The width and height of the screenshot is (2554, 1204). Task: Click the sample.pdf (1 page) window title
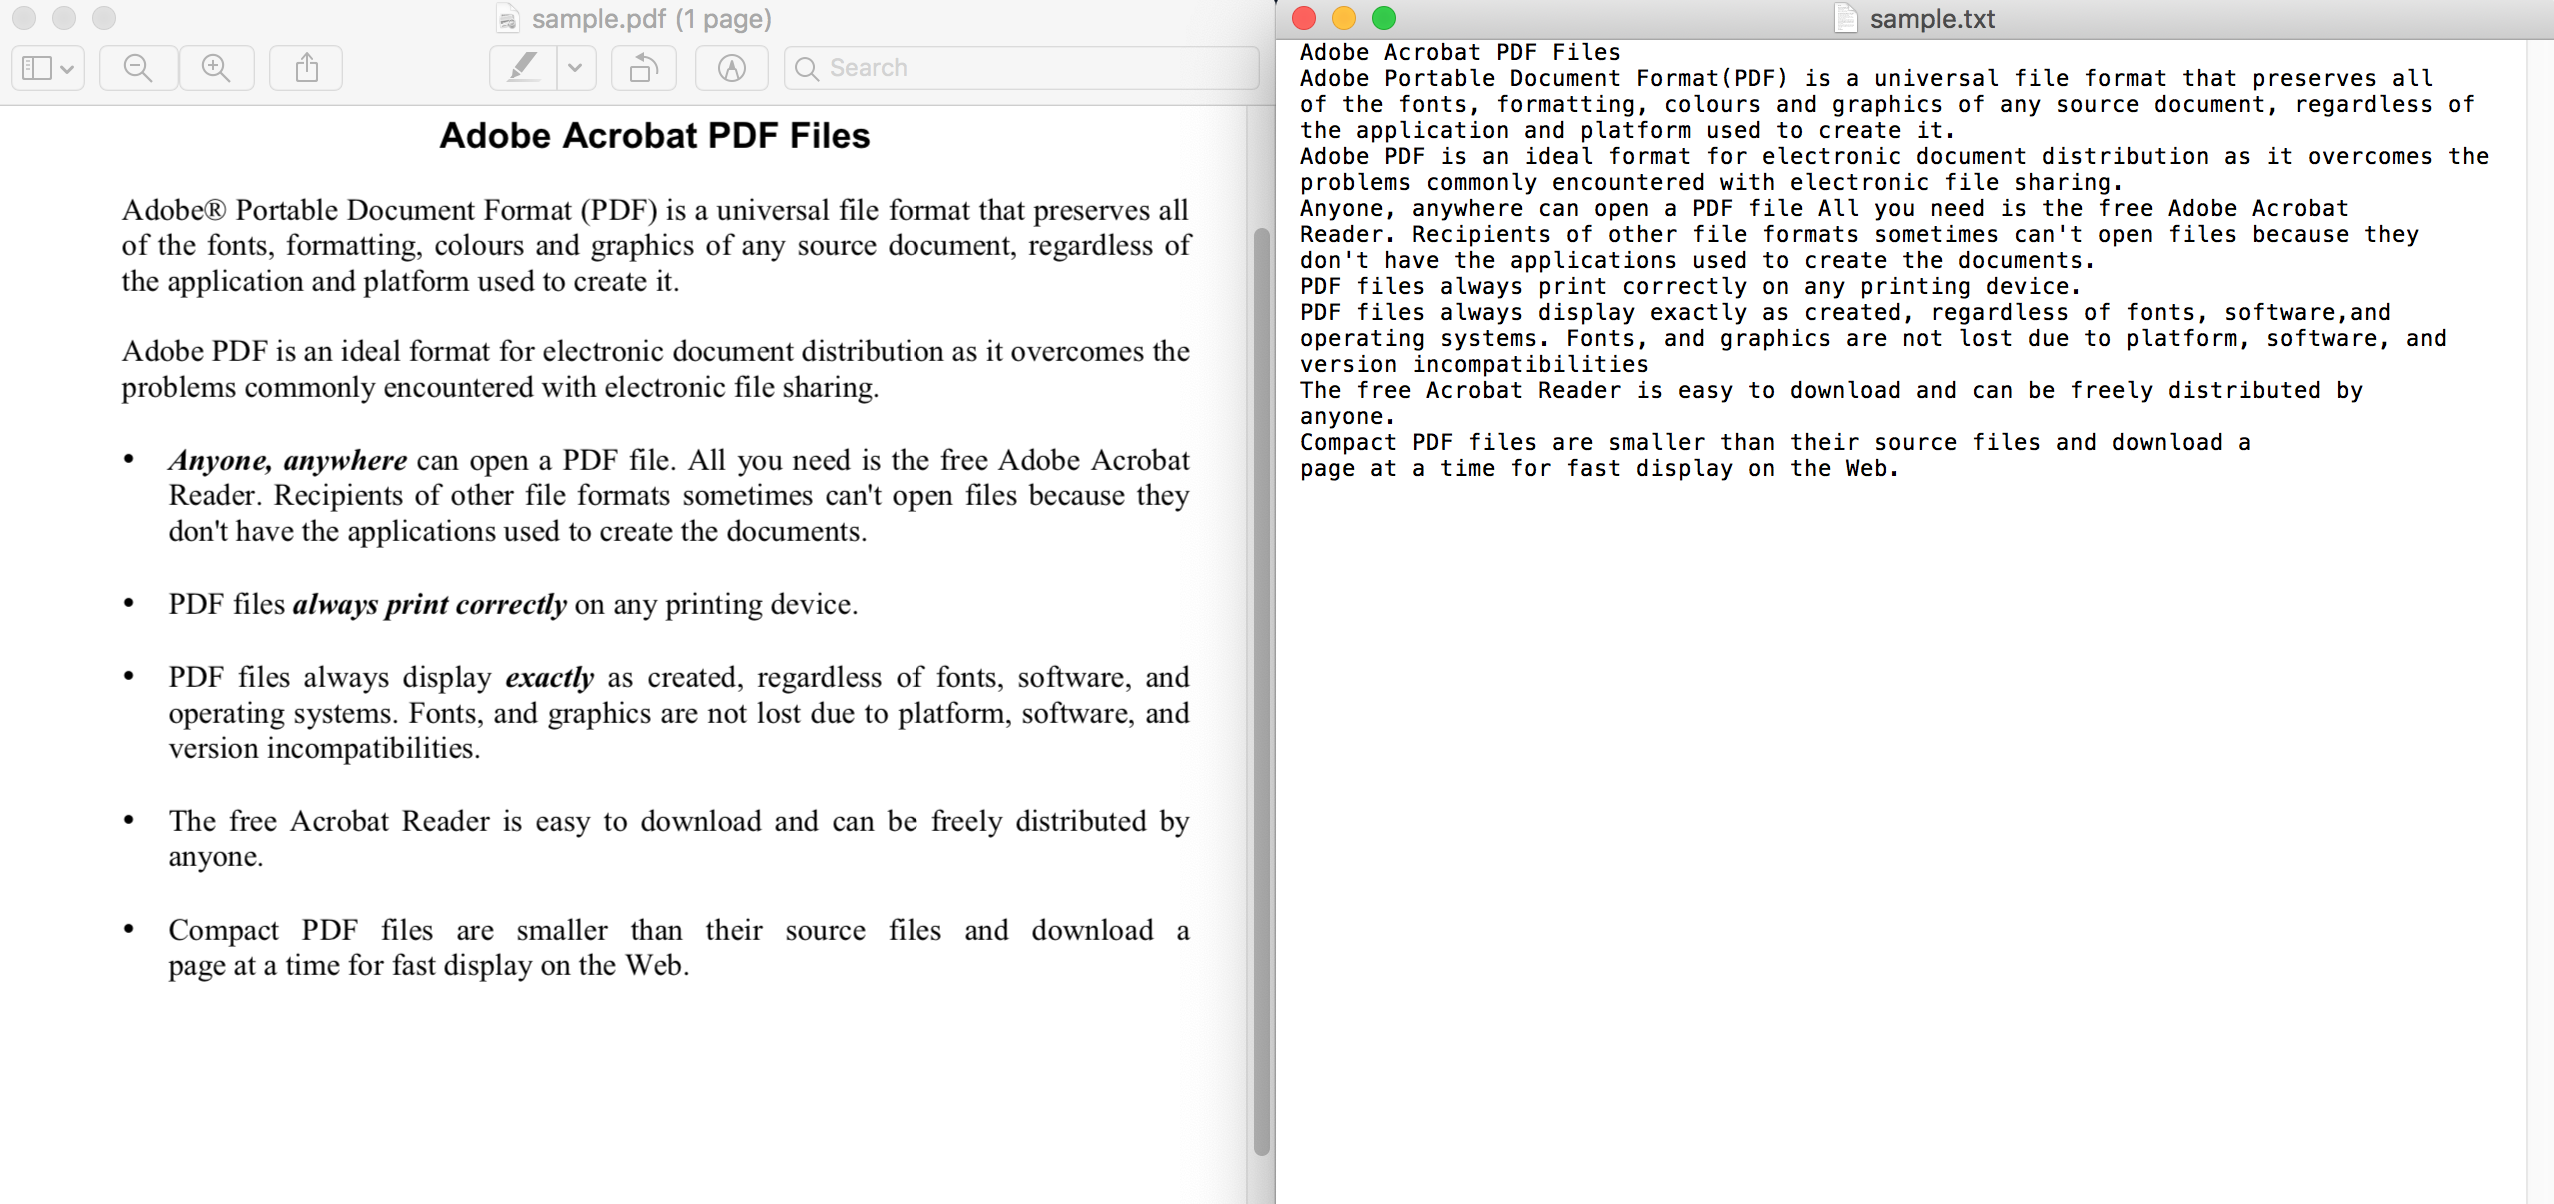point(651,19)
